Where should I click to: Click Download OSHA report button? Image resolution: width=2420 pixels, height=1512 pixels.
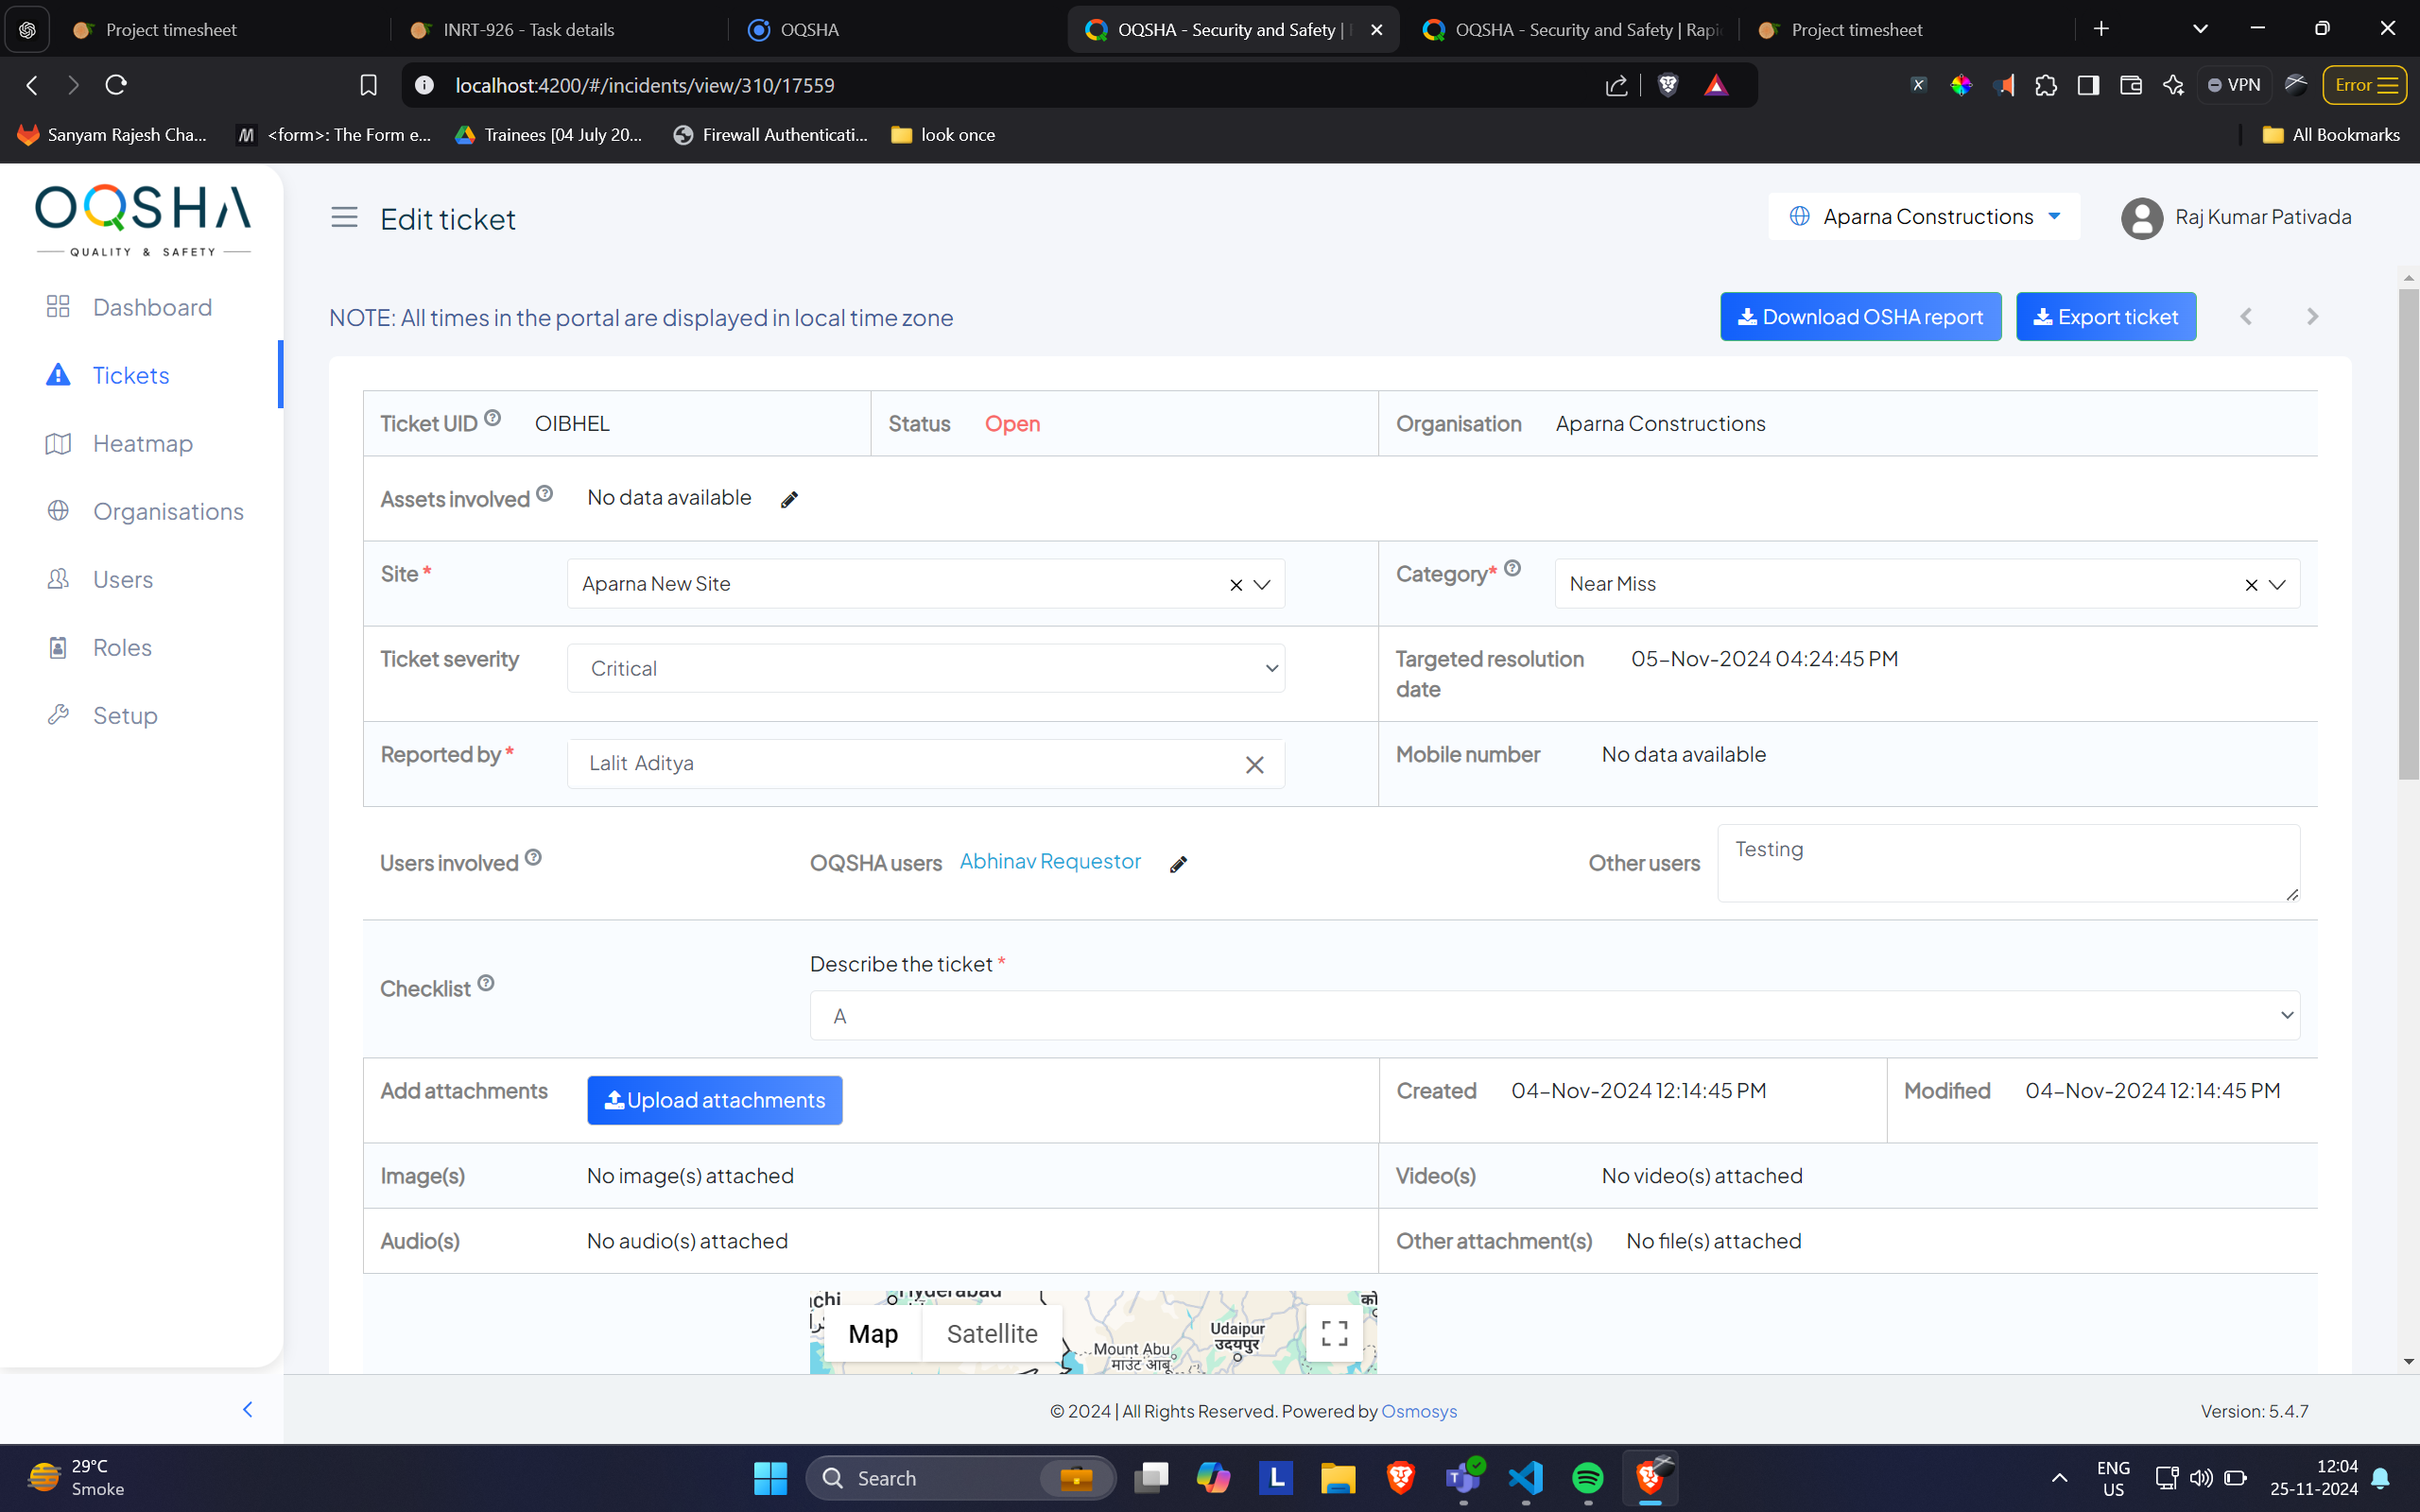click(x=1860, y=317)
